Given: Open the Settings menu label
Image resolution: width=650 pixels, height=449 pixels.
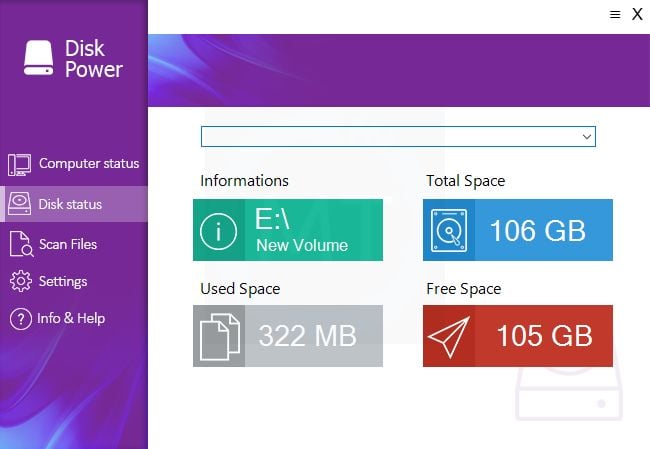Looking at the screenshot, I should (x=63, y=282).
